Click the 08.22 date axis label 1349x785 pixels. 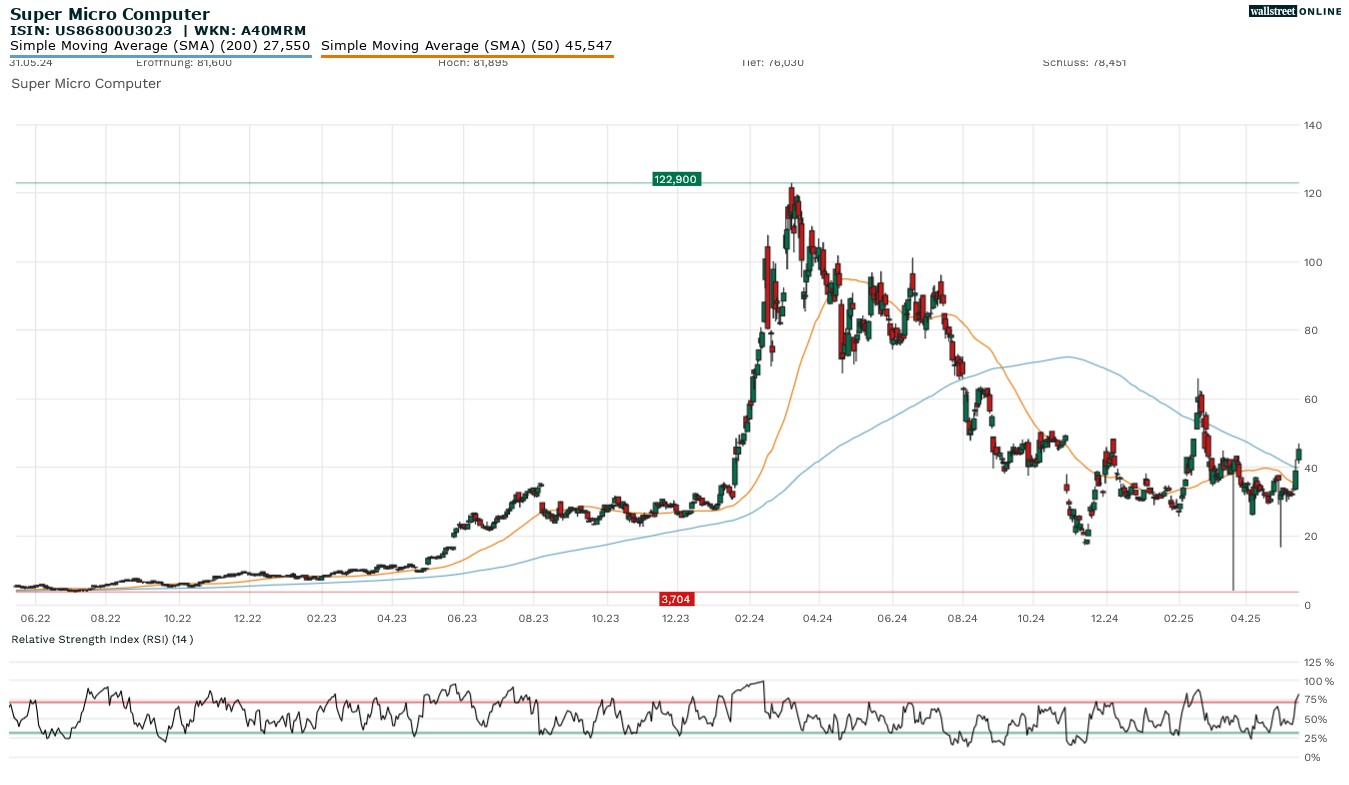[x=105, y=619]
